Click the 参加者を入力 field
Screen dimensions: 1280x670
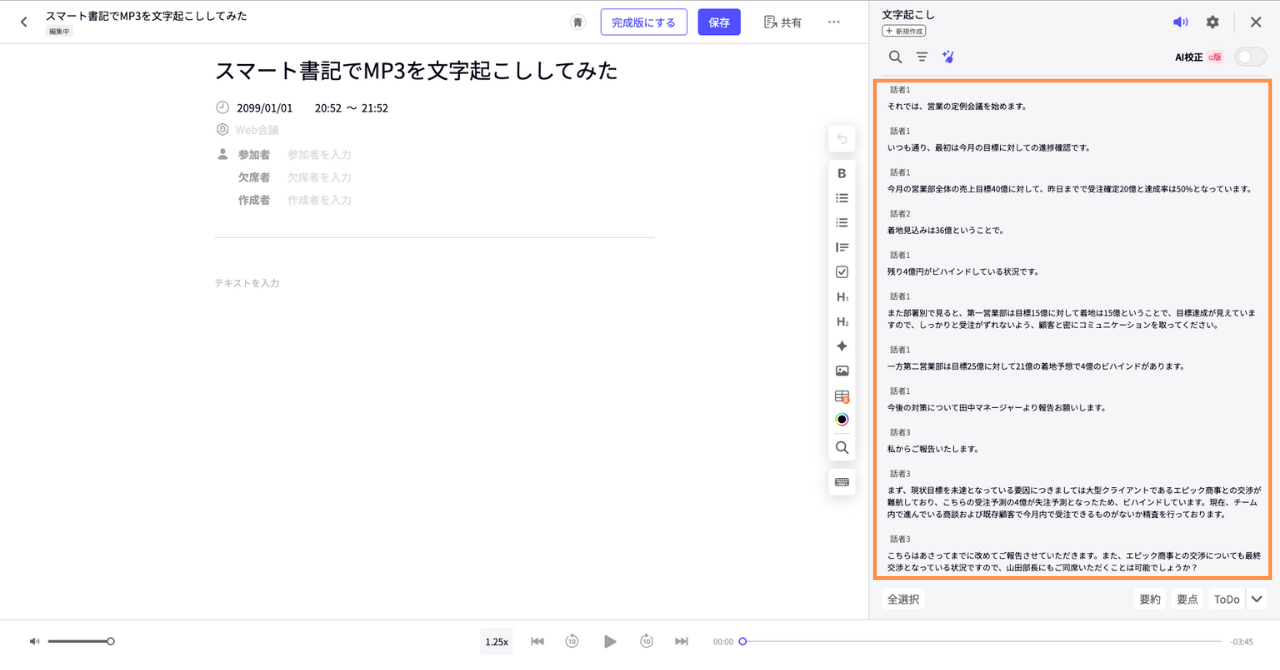point(319,155)
